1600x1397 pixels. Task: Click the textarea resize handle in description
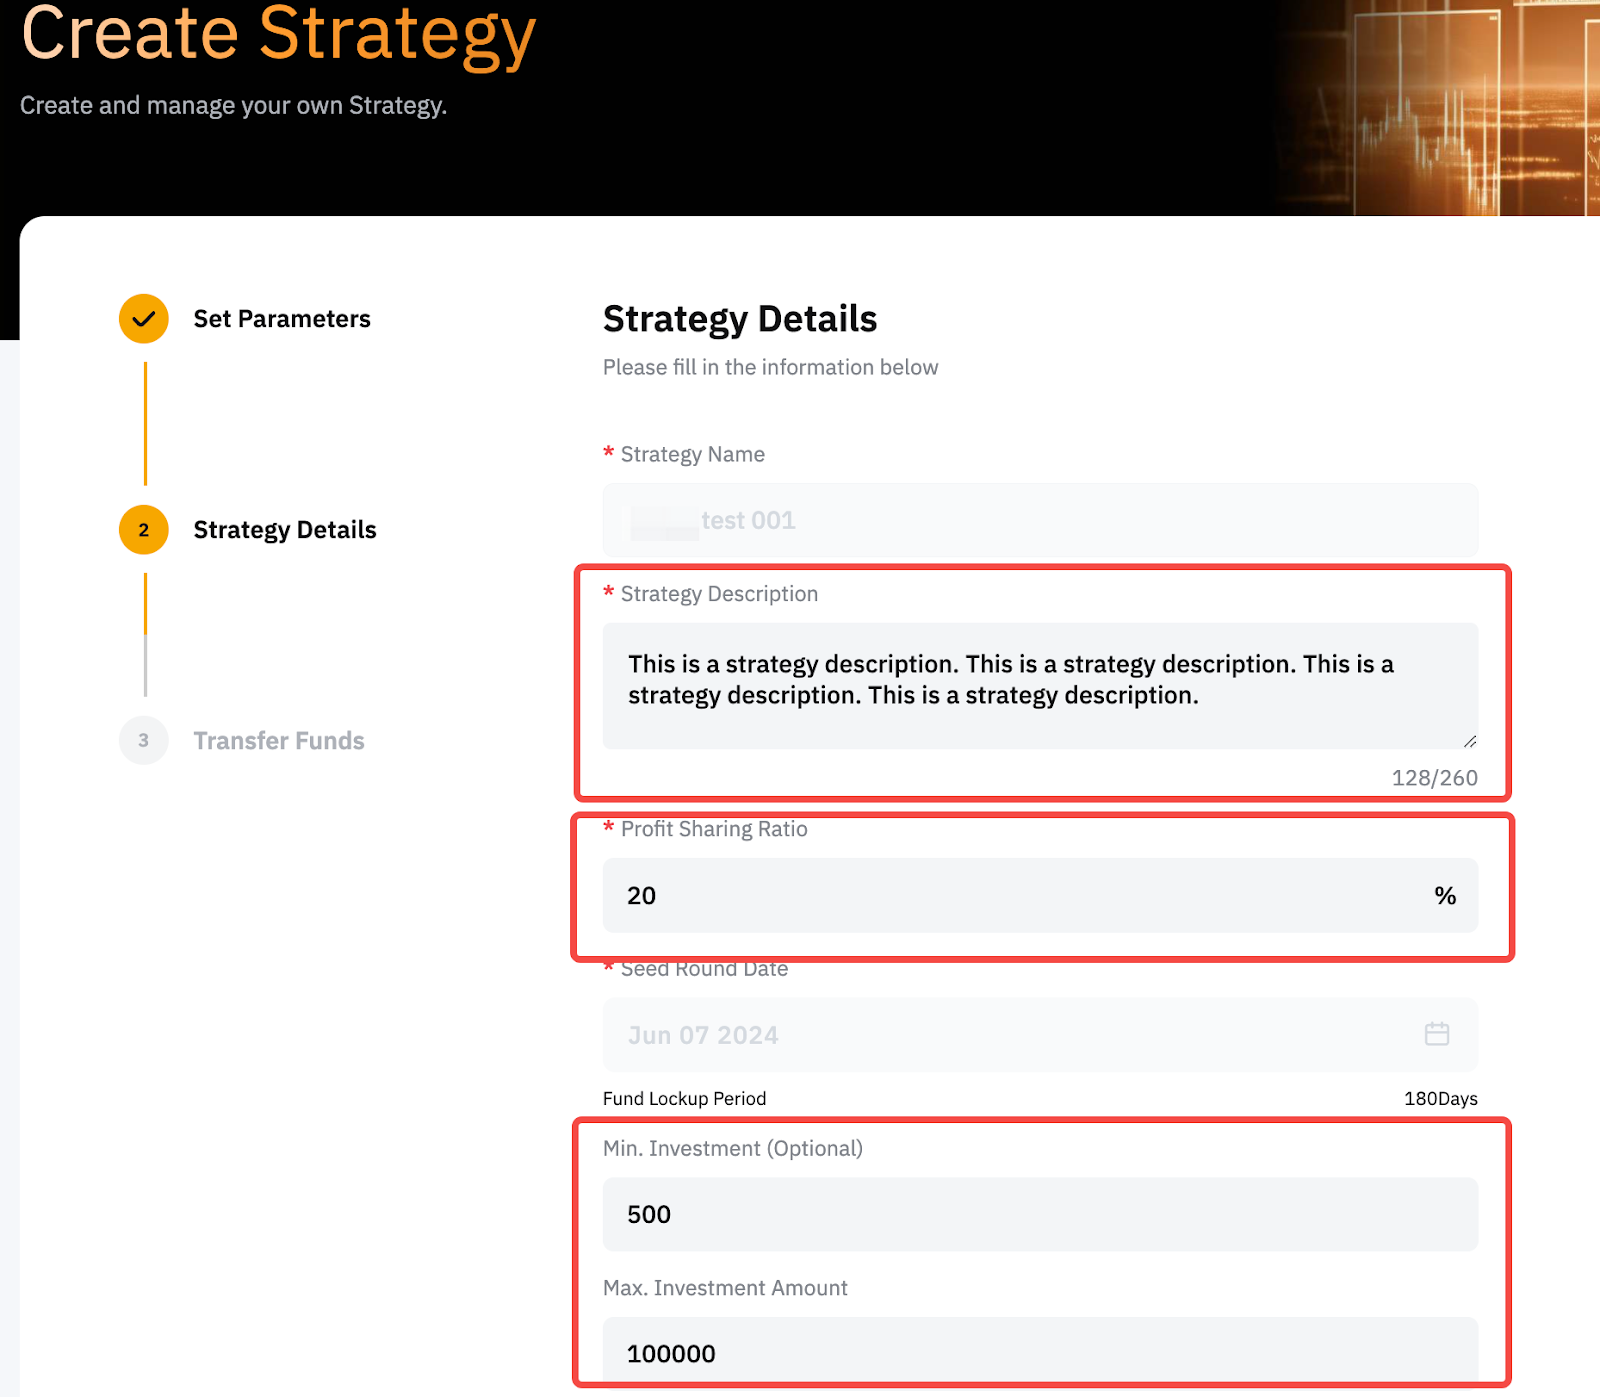tap(1469, 741)
